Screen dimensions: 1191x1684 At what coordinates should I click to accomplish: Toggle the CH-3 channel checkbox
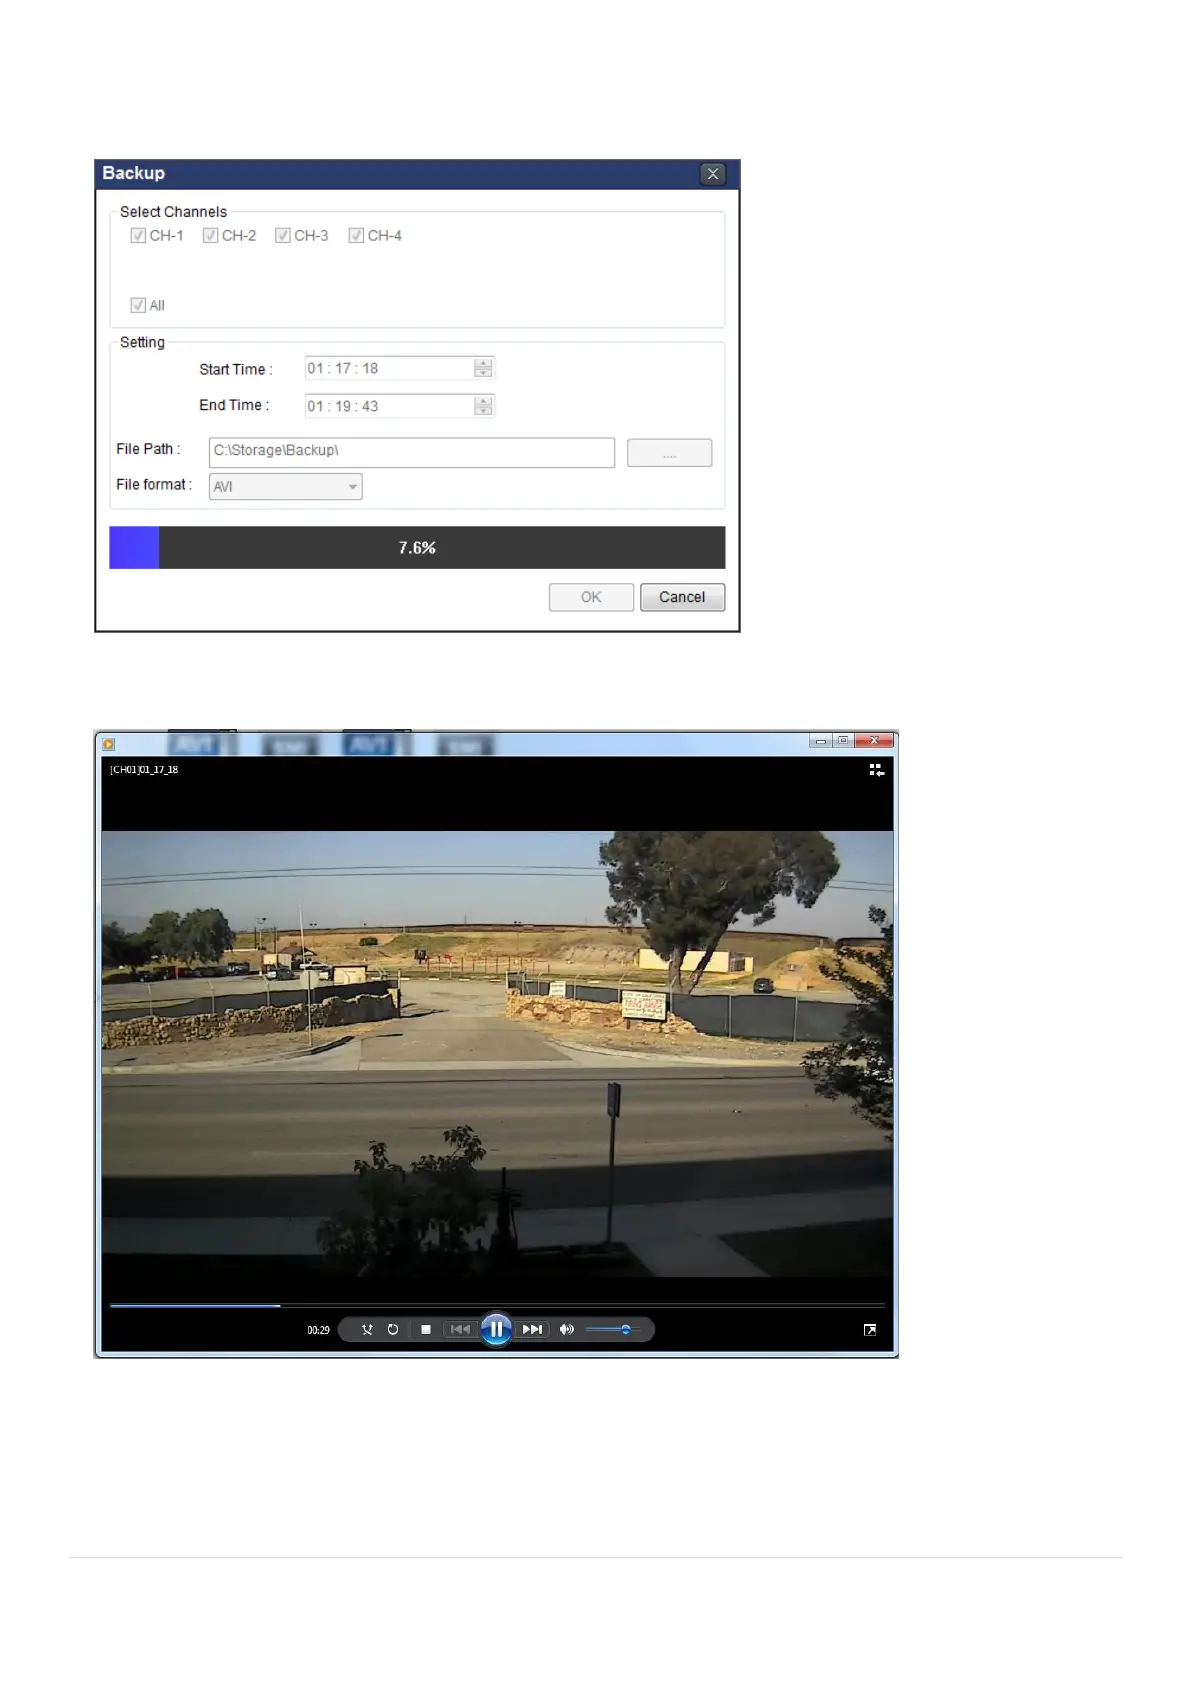(x=283, y=236)
